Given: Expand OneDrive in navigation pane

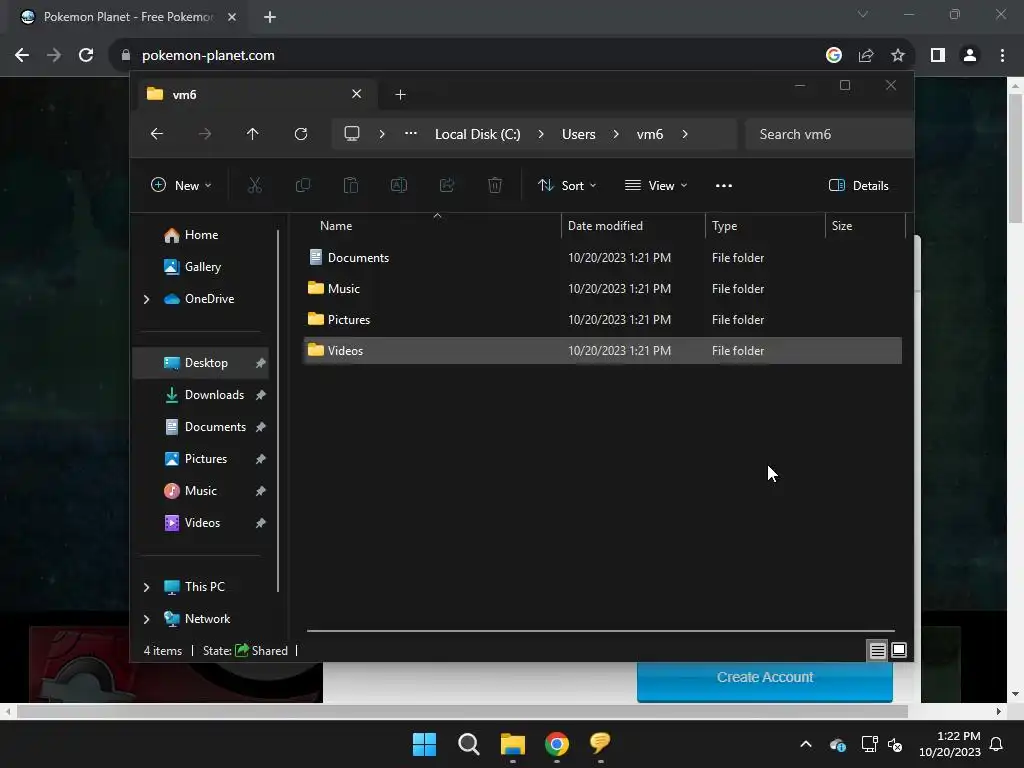Looking at the screenshot, I should click(x=146, y=299).
